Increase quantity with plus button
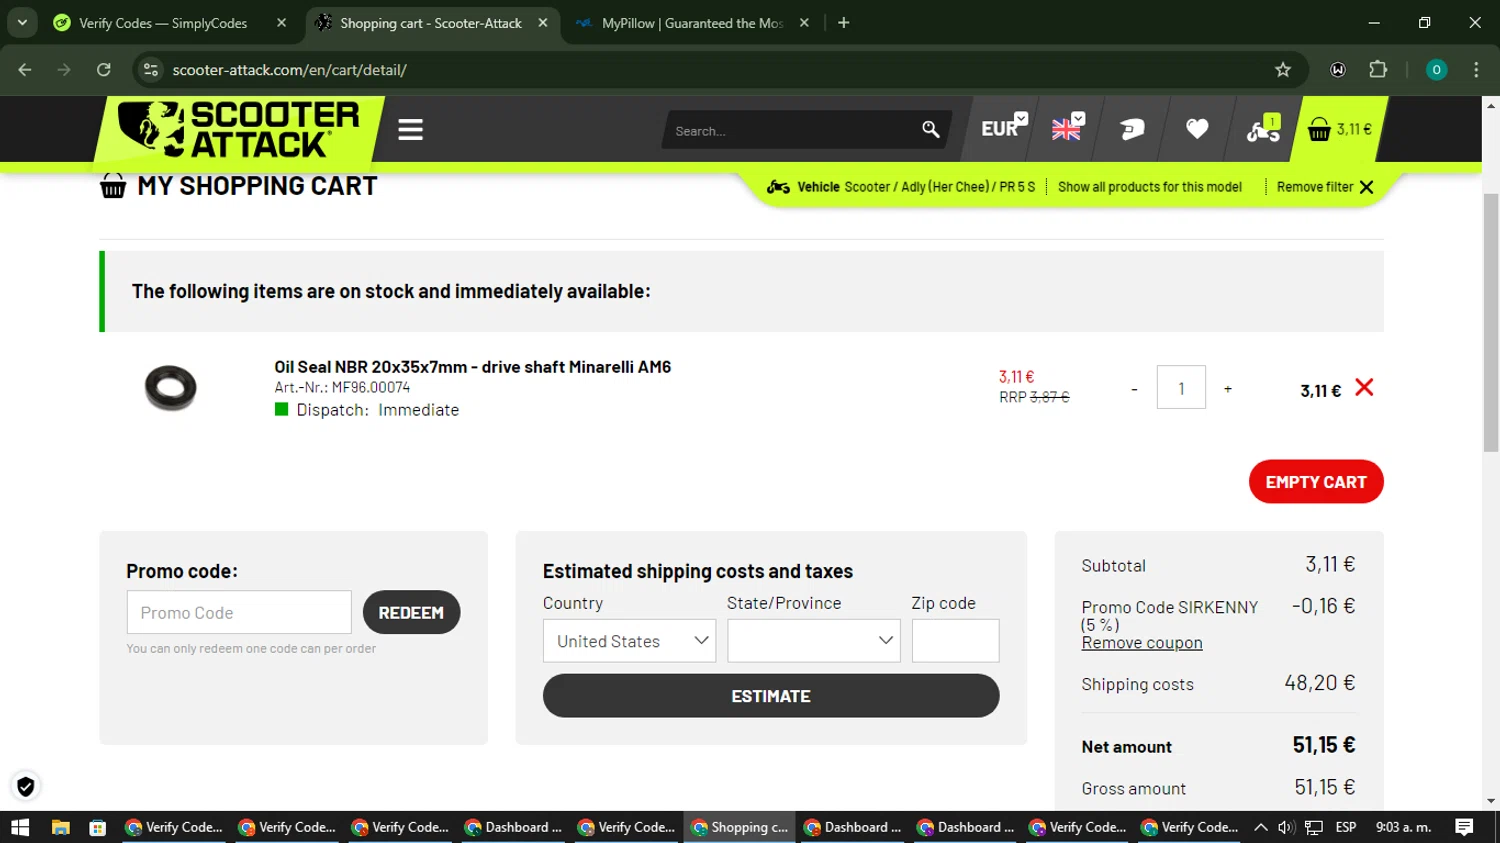1500x843 pixels. click(x=1228, y=389)
